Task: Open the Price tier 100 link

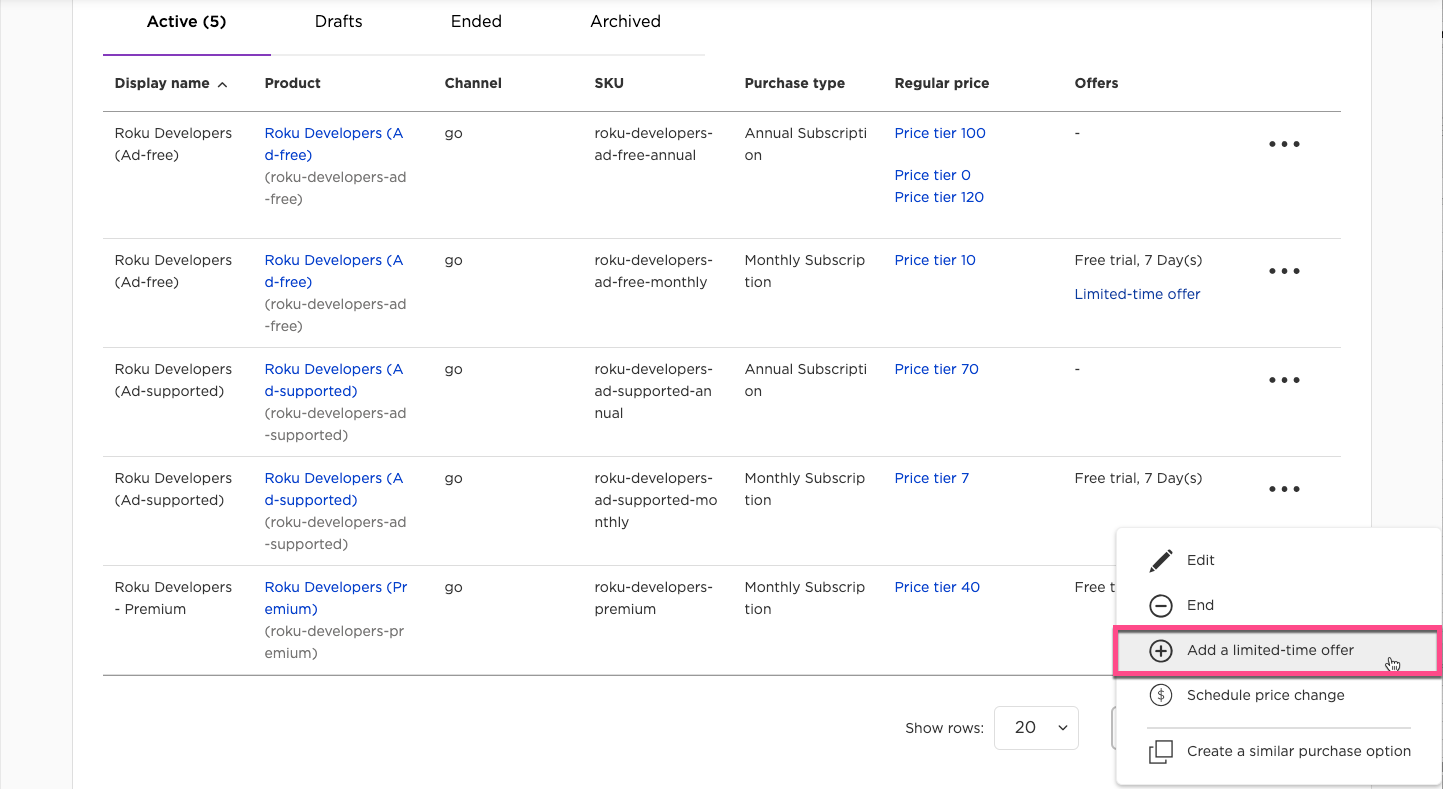Action: (x=939, y=133)
